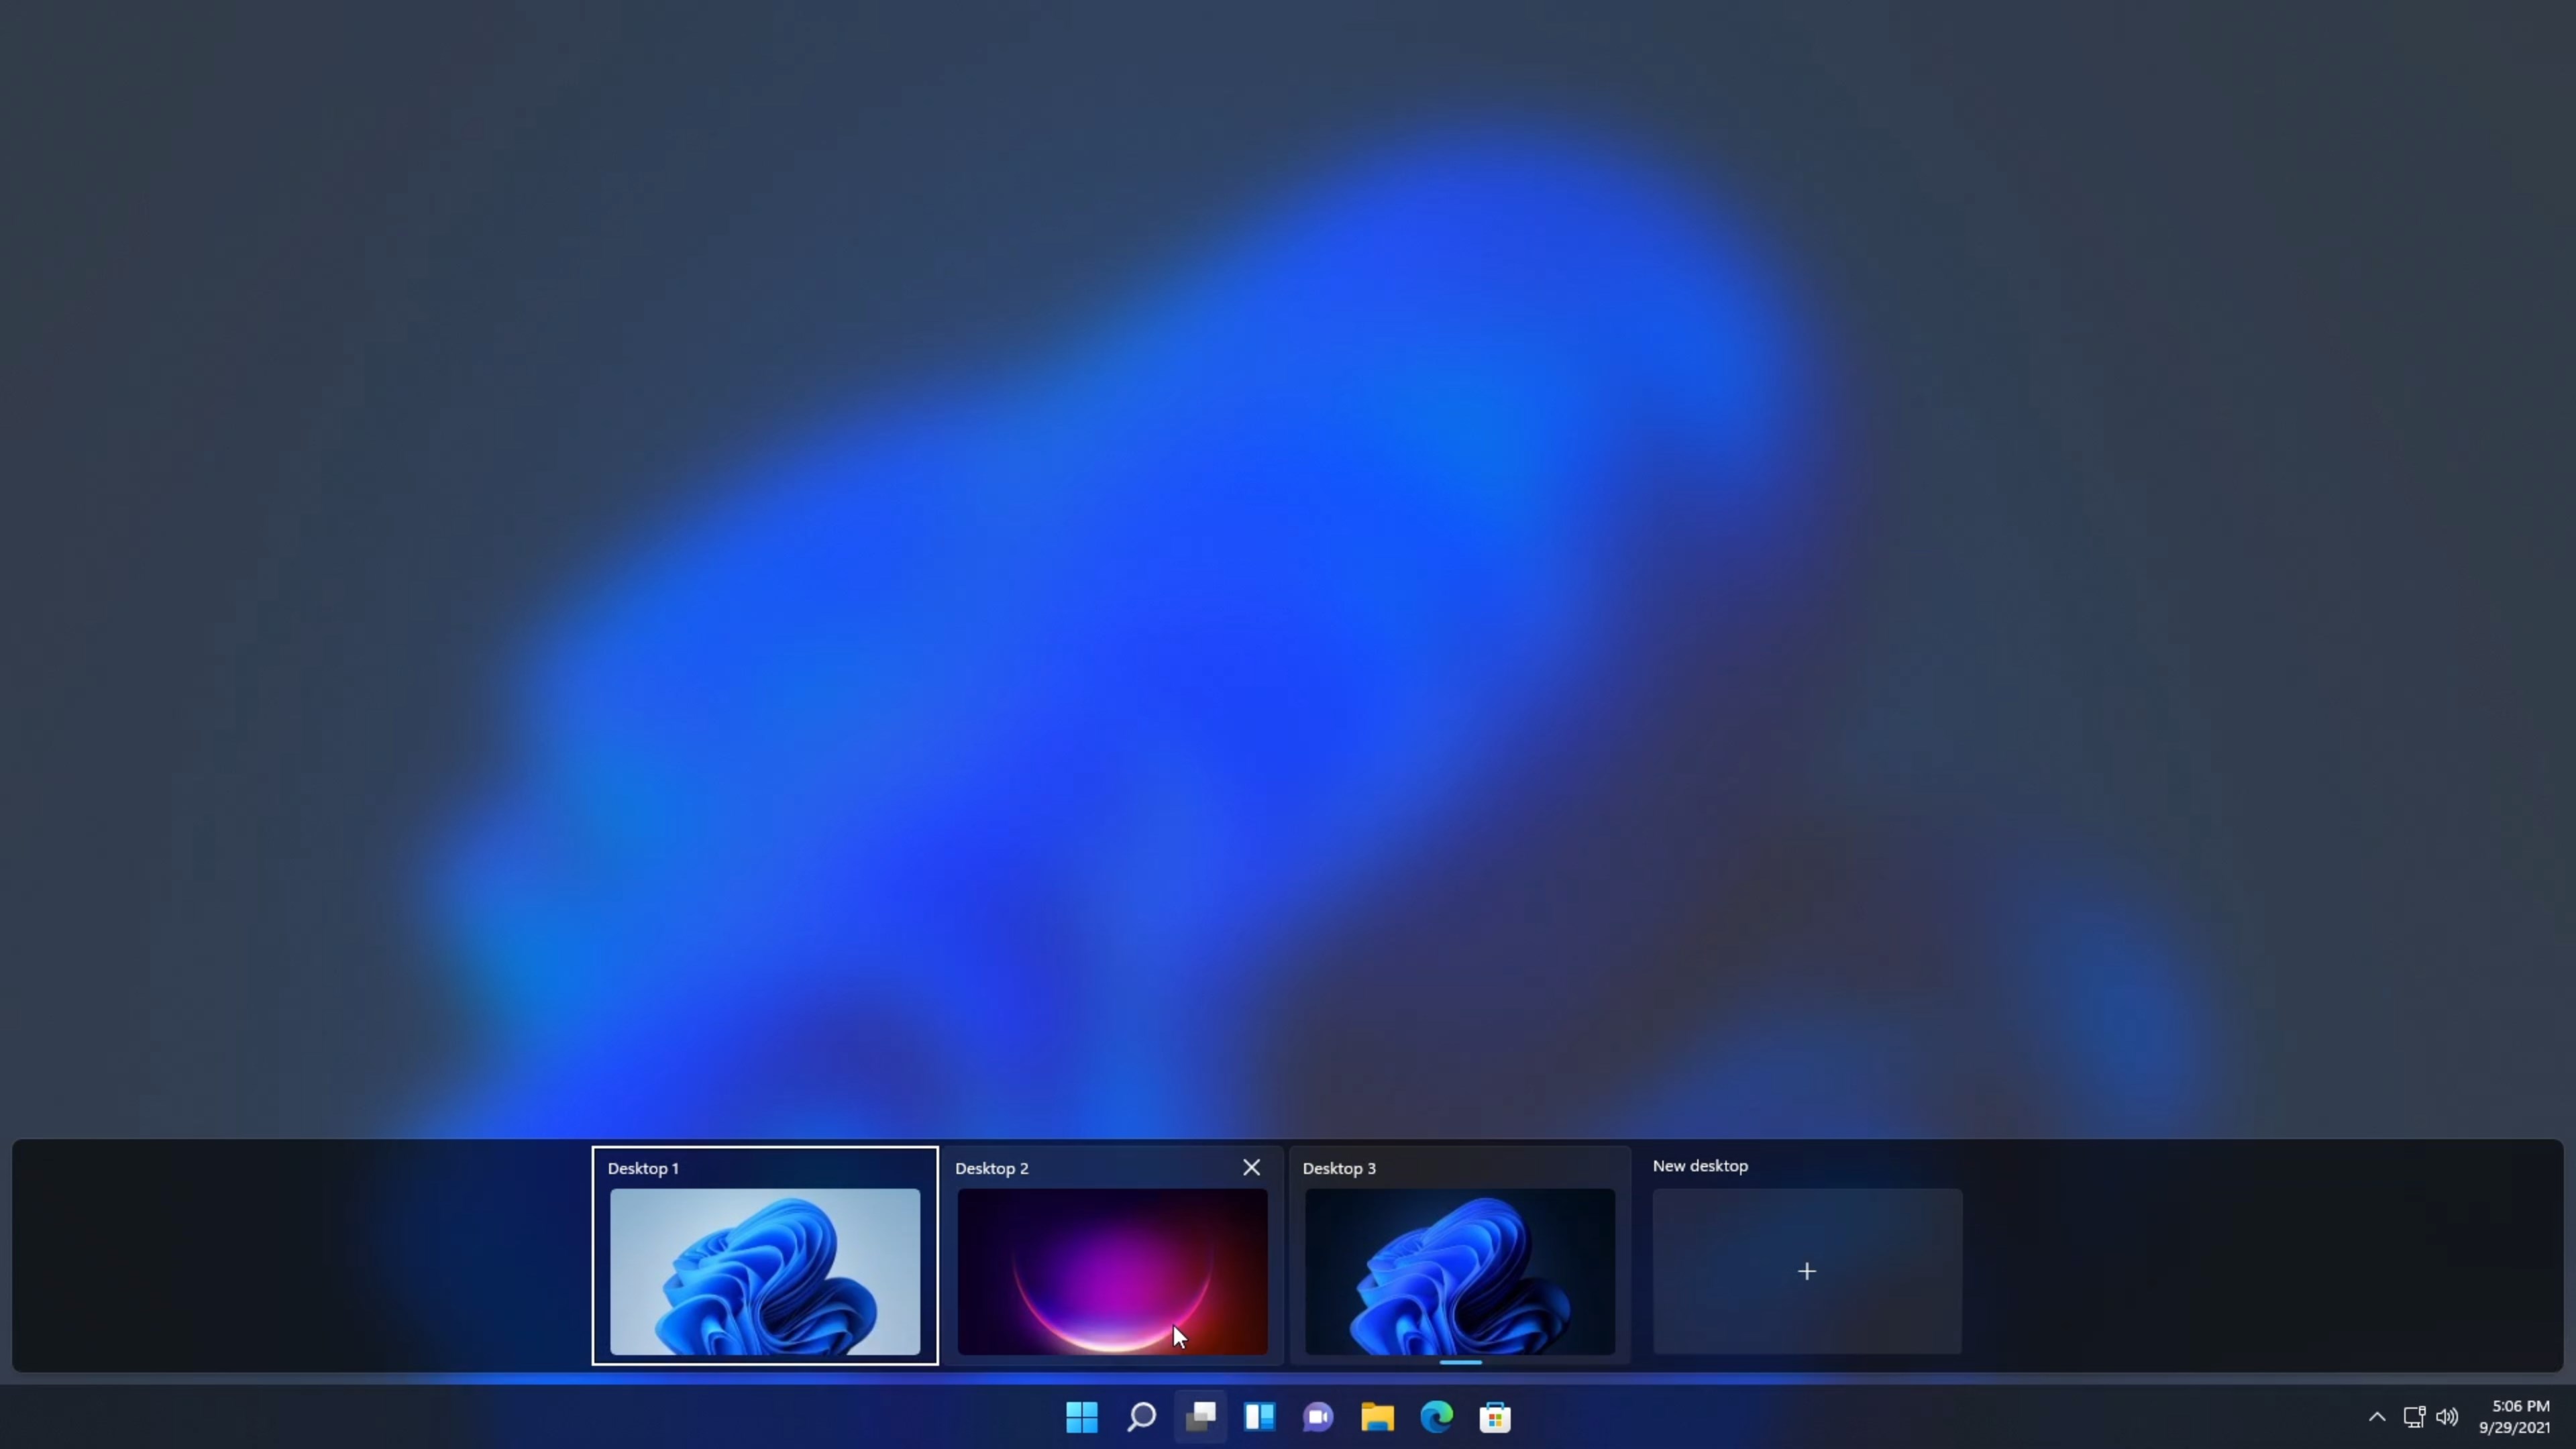2576x1449 pixels.
Task: Close Desktop 2
Action: click(1251, 1167)
